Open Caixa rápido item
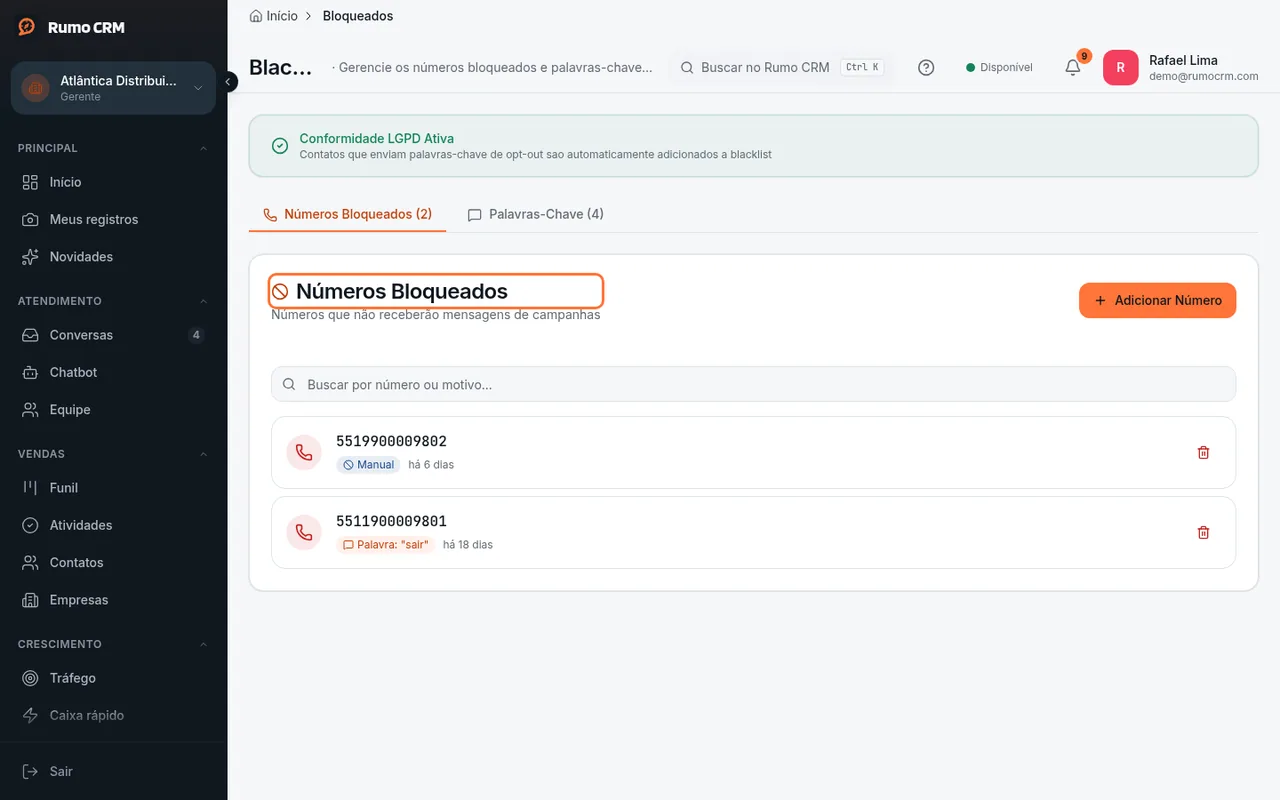The width and height of the screenshot is (1280, 800). 113,715
